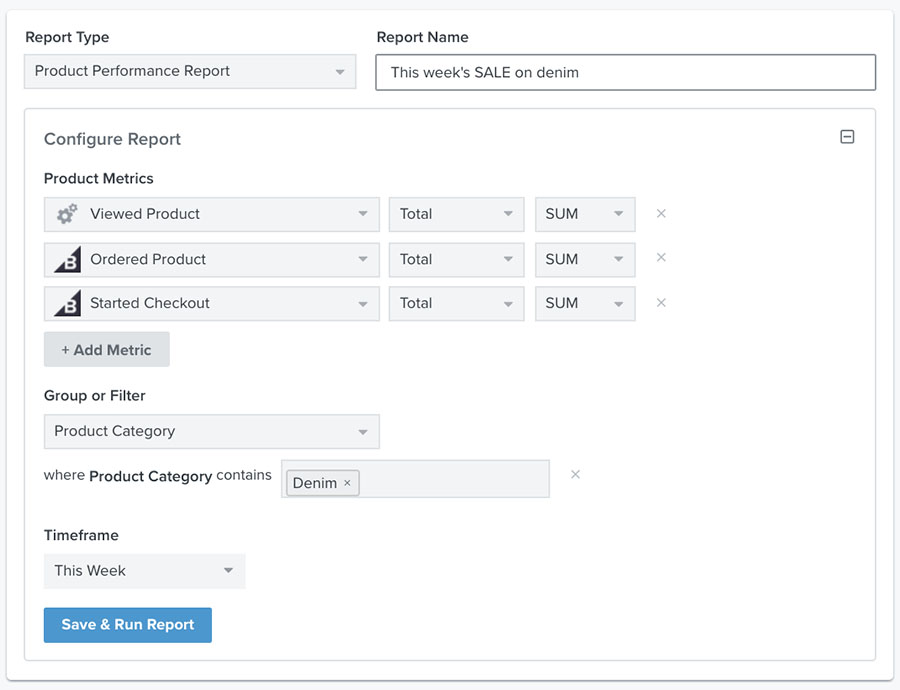The width and height of the screenshot is (900, 690).
Task: Click the filter values box containing Denim
Action: point(450,479)
